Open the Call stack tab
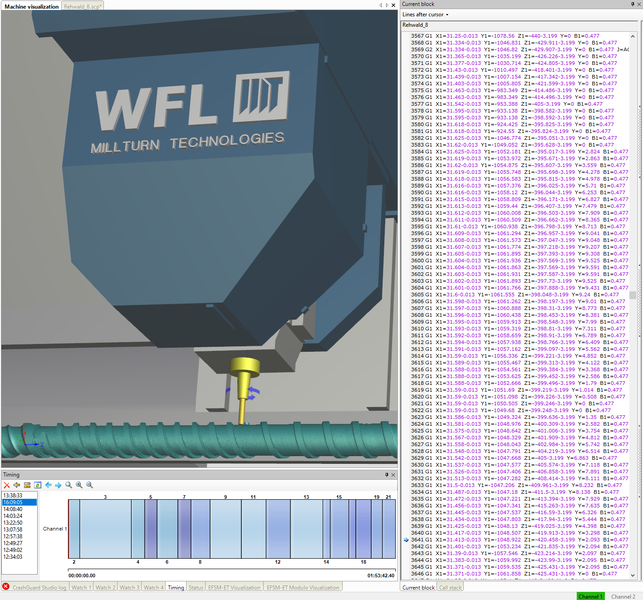This screenshot has width=643, height=600. pos(450,587)
